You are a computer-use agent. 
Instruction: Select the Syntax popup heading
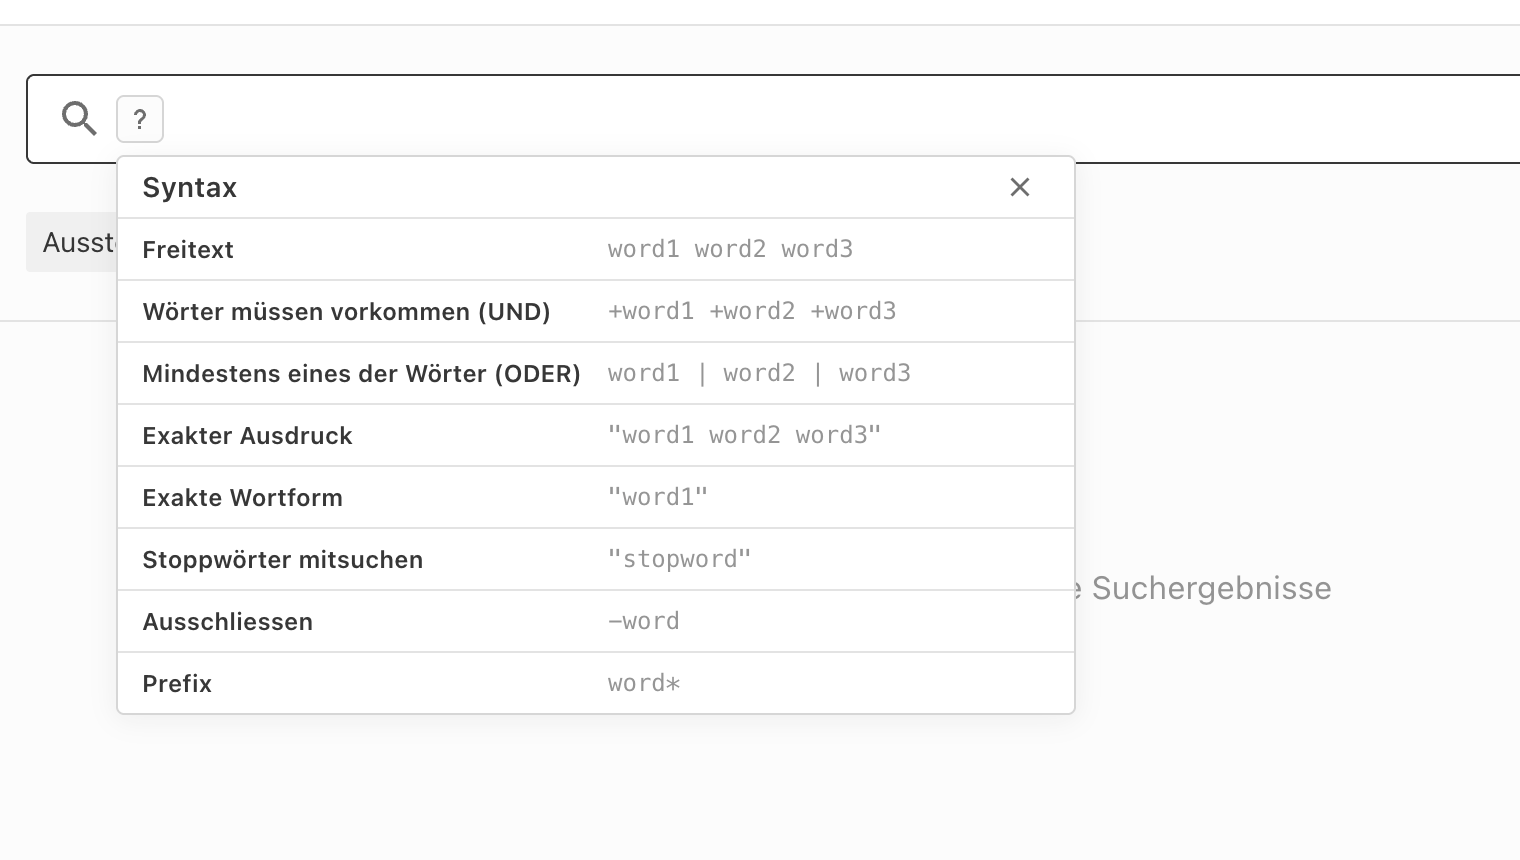190,188
